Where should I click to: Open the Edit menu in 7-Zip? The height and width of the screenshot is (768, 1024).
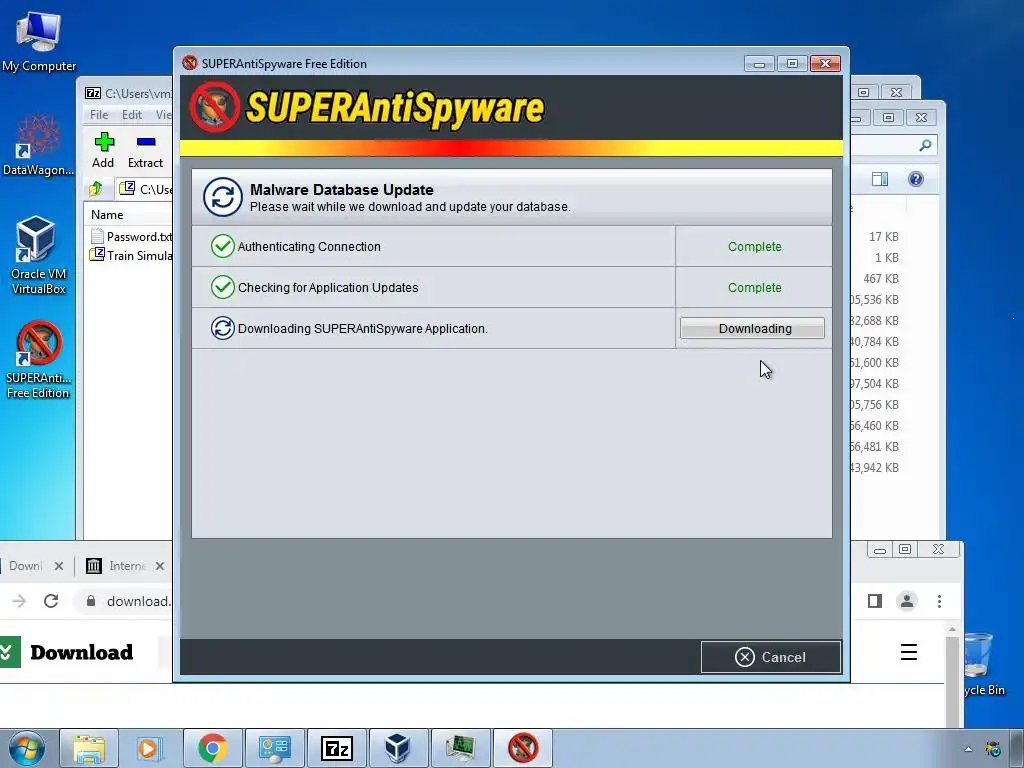[x=131, y=115]
